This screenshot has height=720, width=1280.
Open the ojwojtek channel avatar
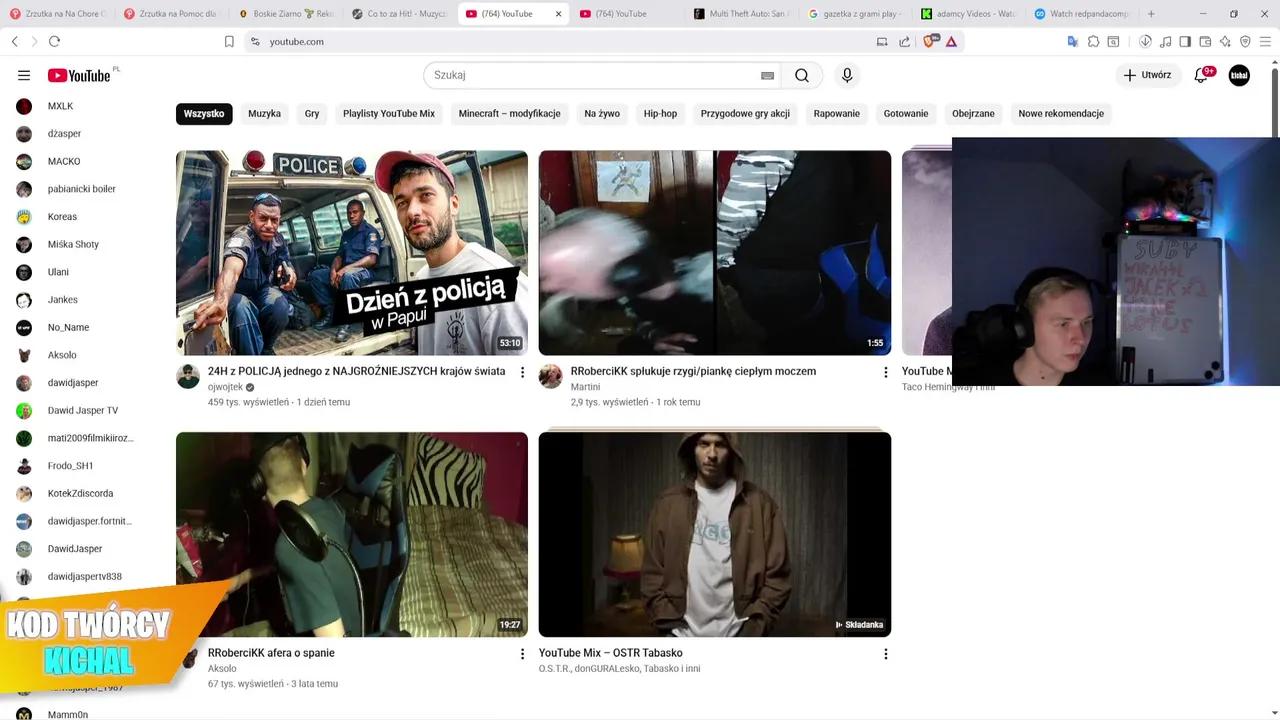(188, 376)
